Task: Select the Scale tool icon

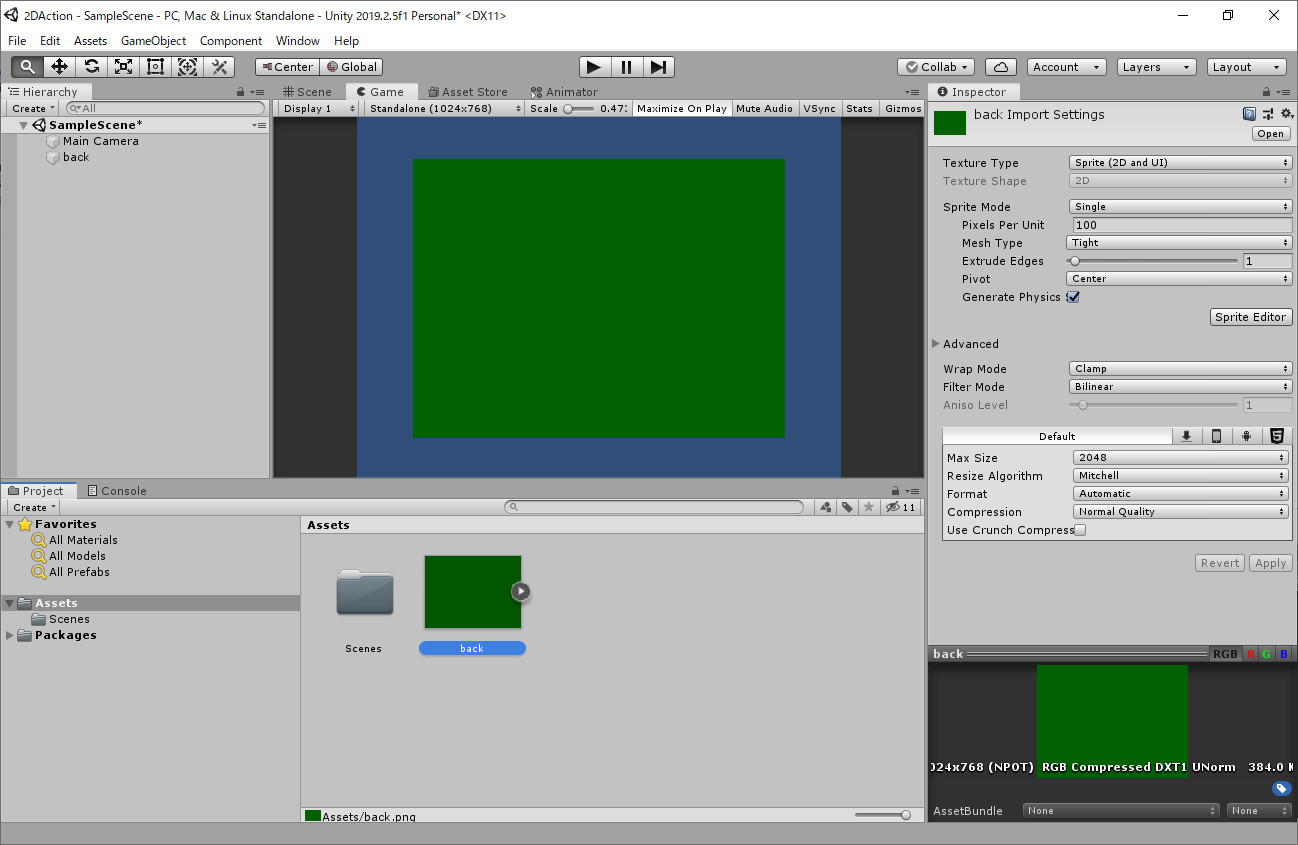Action: coord(123,67)
